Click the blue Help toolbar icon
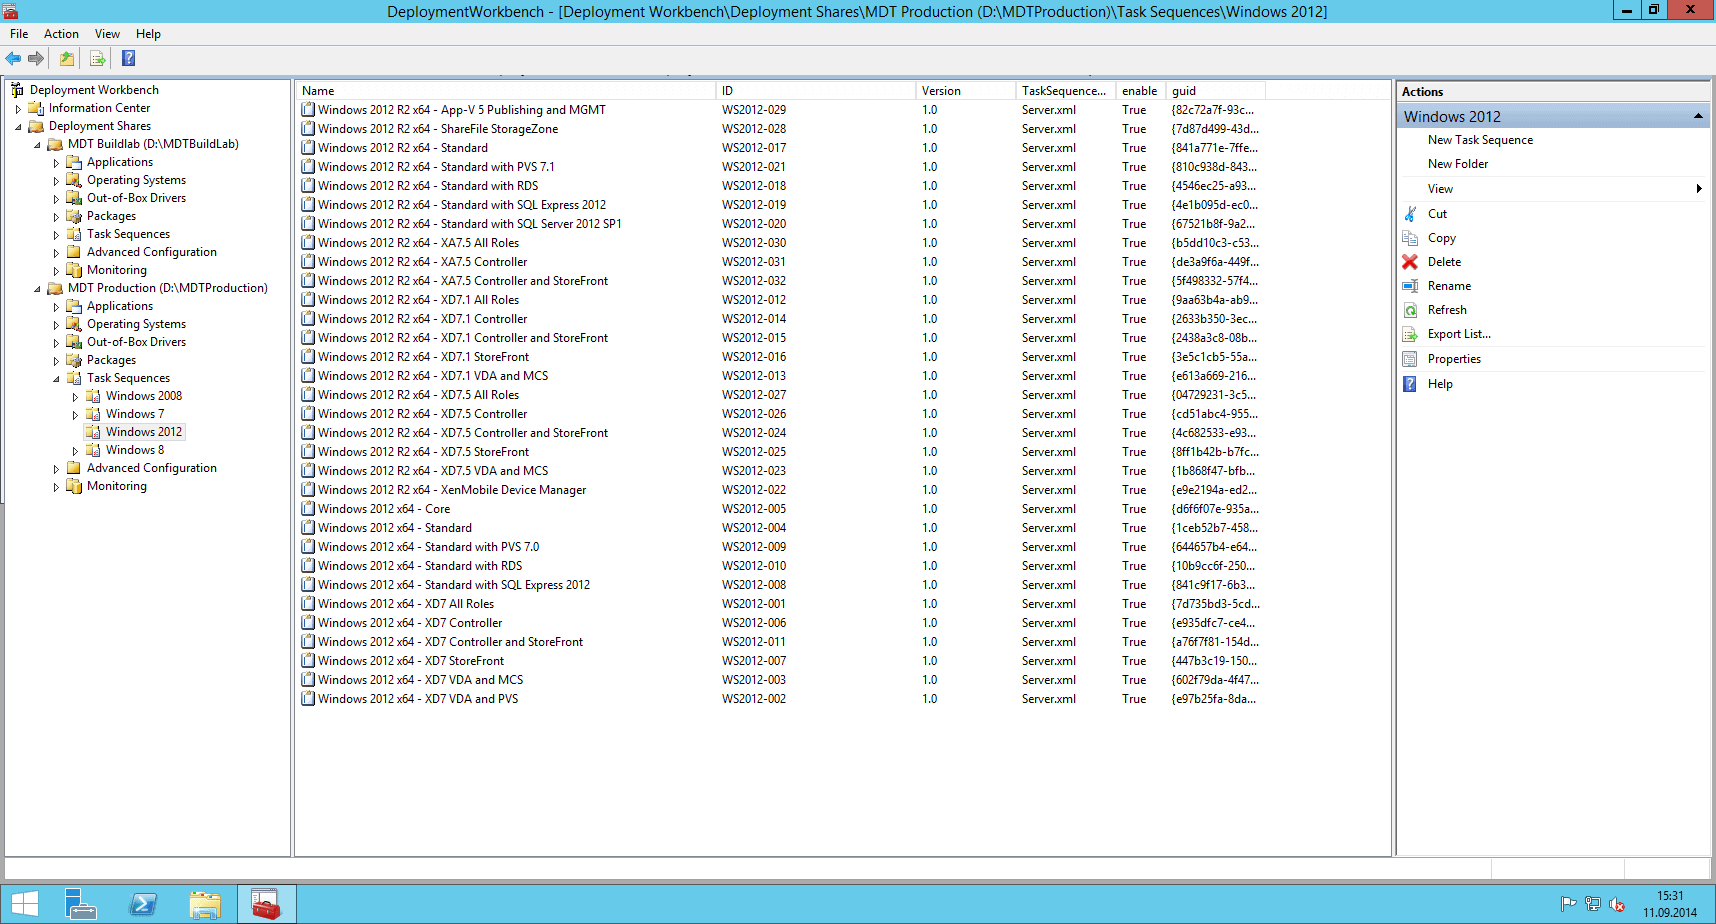 pyautogui.click(x=129, y=59)
